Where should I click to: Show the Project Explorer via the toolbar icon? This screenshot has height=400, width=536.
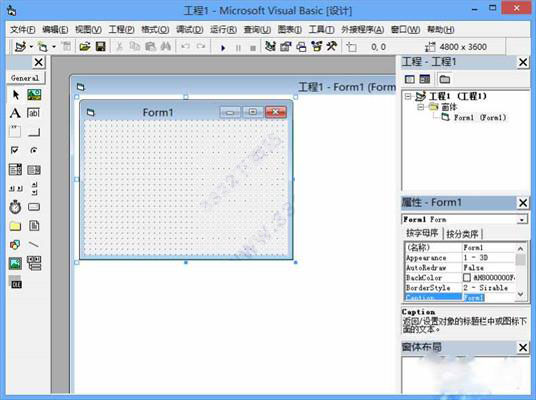(x=270, y=46)
